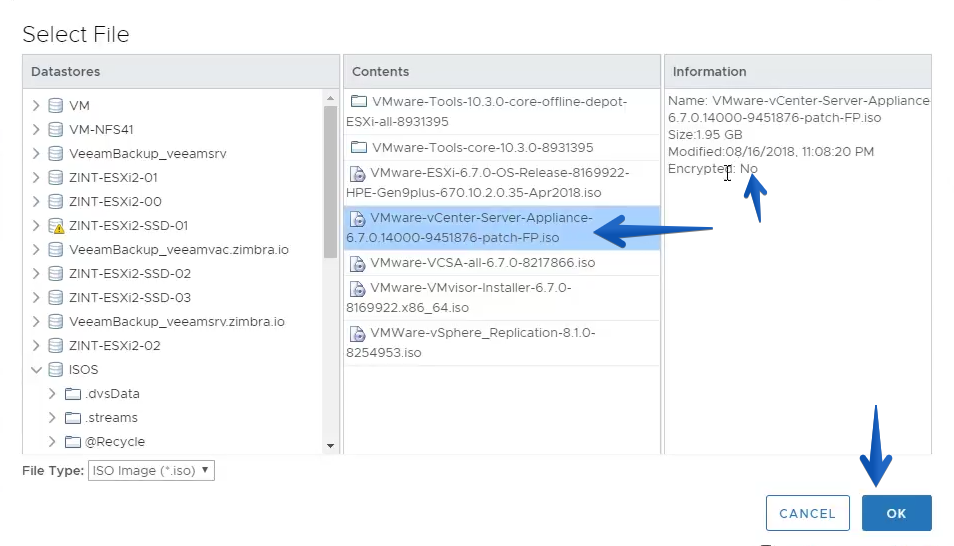Click the VMware-VCSA-all-6.7.0 ISO file icon
The image size is (954, 546).
pos(357,264)
